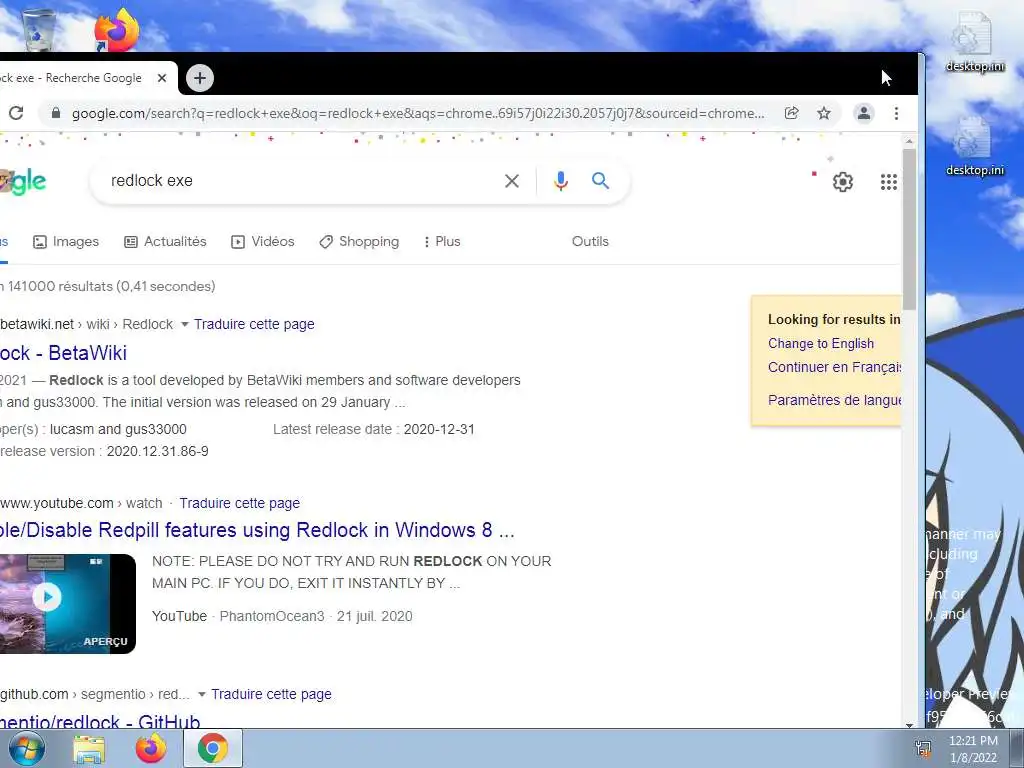Select the Recycle Bin desktop icon

39,29
